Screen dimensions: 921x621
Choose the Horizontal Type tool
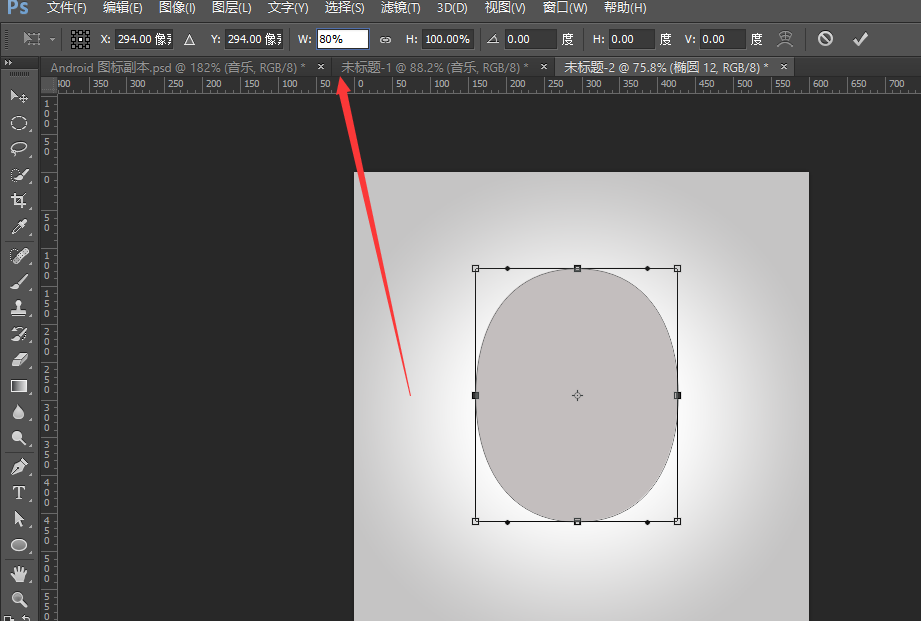coord(19,493)
